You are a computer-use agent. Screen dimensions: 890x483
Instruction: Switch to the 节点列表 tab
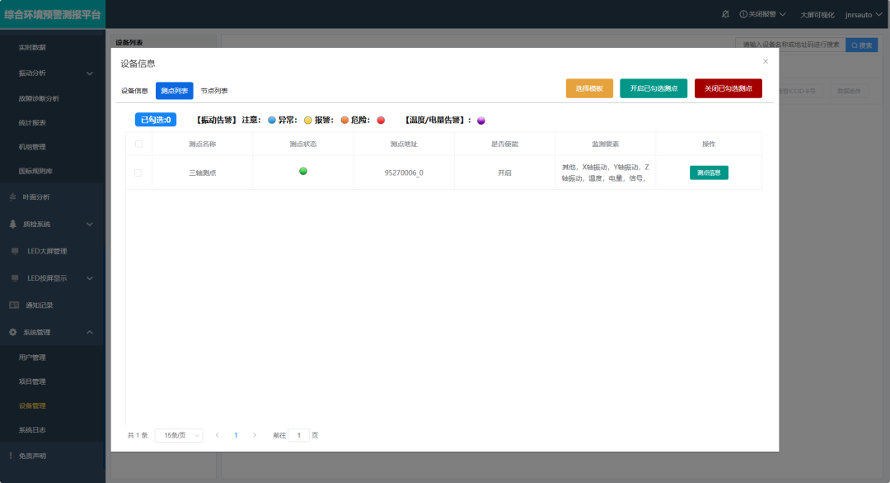click(214, 91)
